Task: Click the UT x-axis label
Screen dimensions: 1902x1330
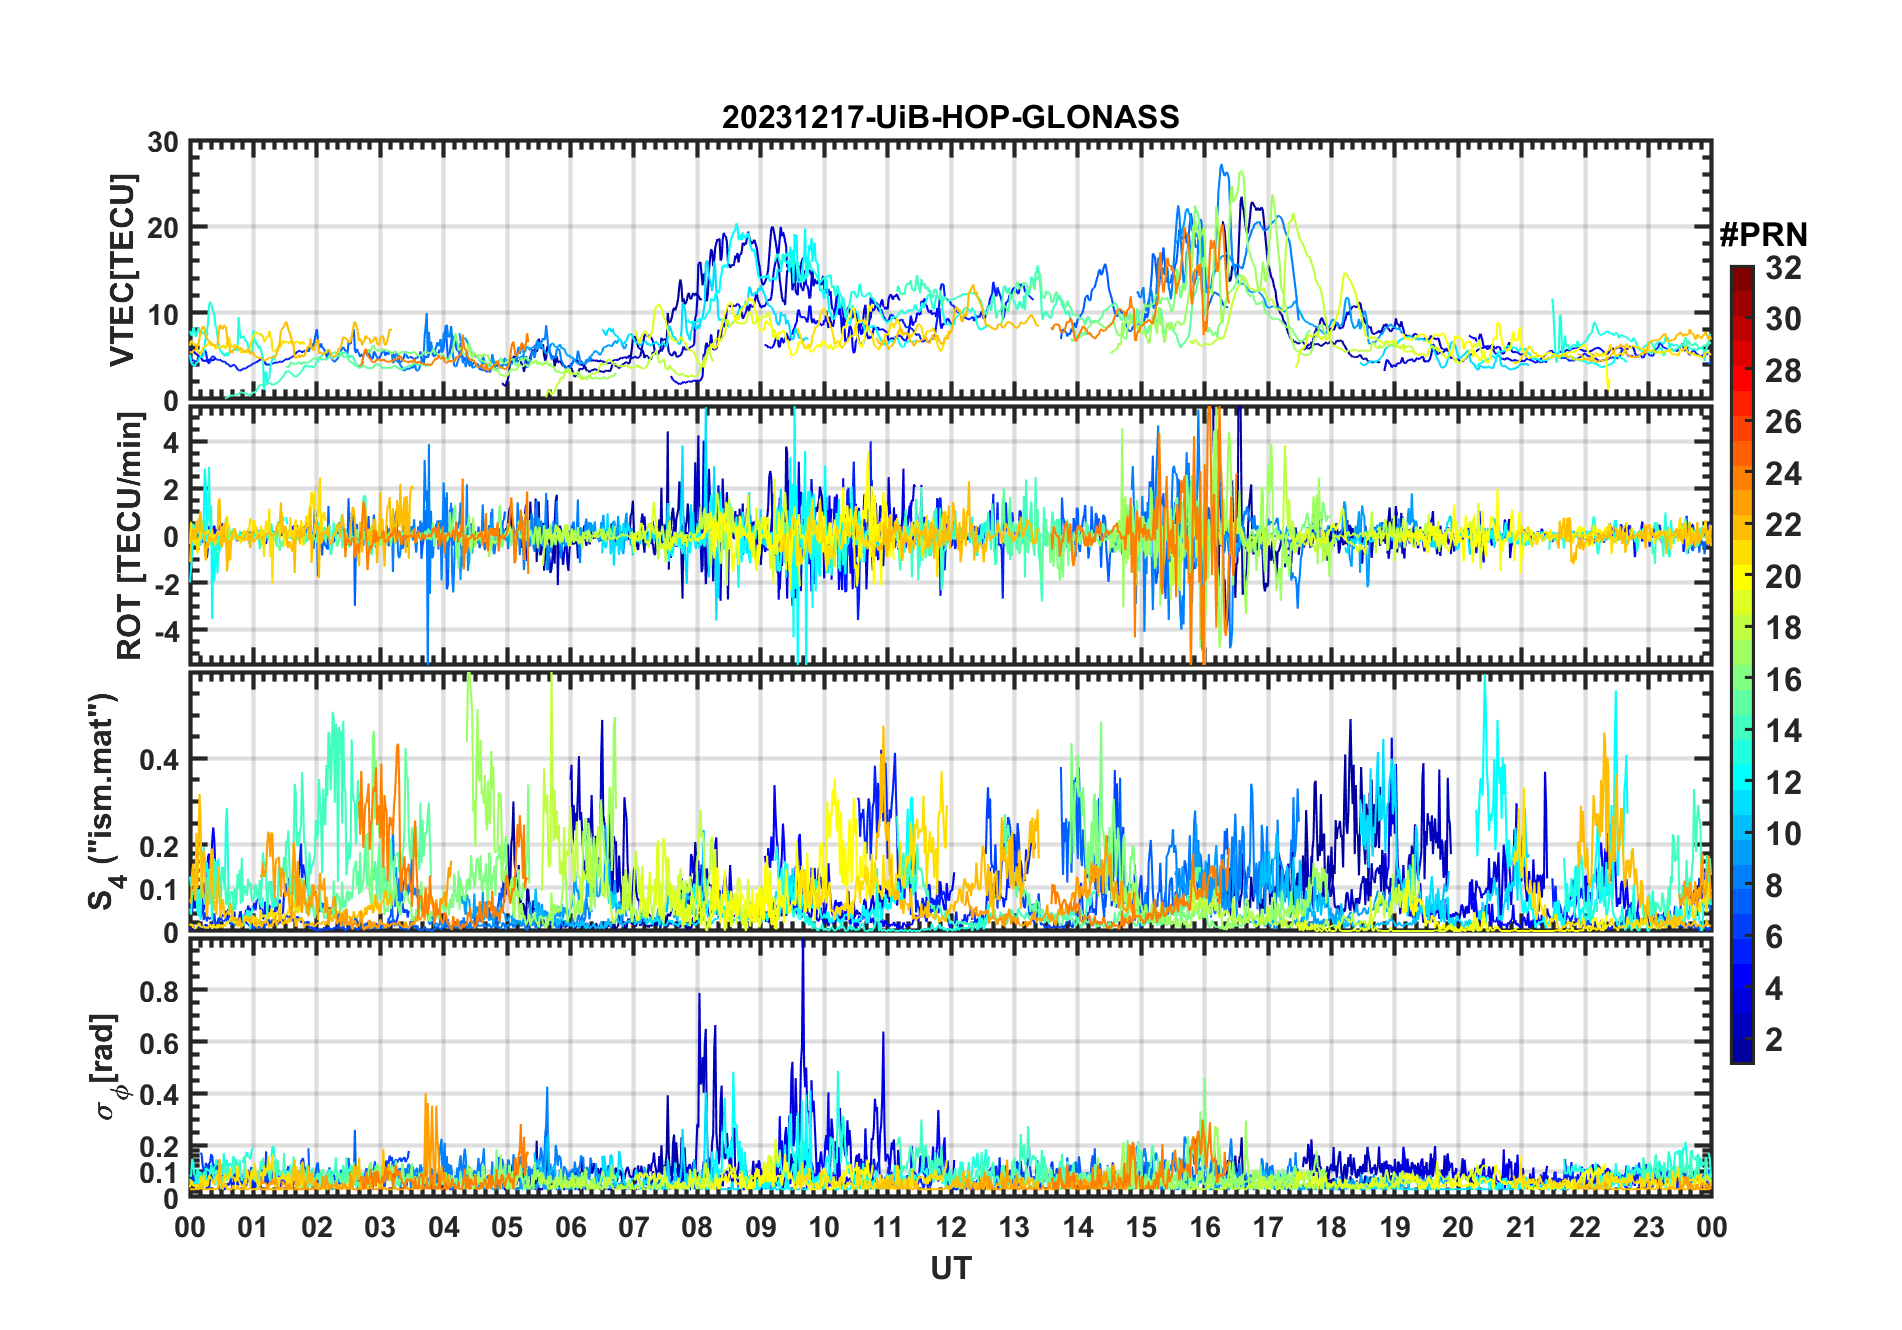Action: click(x=950, y=1269)
